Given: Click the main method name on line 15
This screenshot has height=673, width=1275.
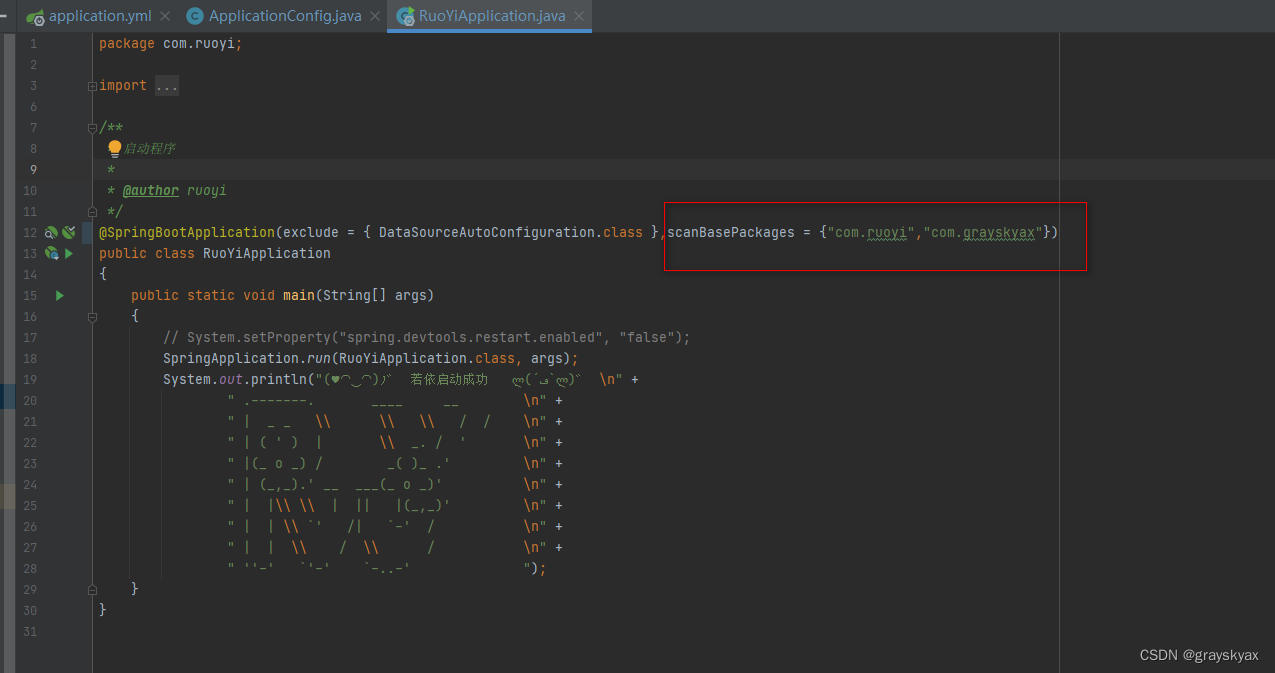Looking at the screenshot, I should click(299, 295).
